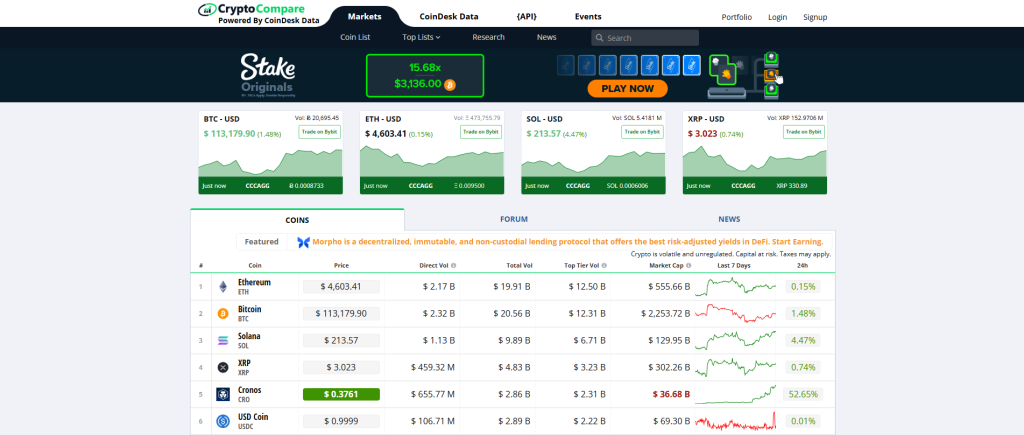The image size is (1024, 435).
Task: Click Bitcoin 7-day sparkline chart
Action: 735,314
